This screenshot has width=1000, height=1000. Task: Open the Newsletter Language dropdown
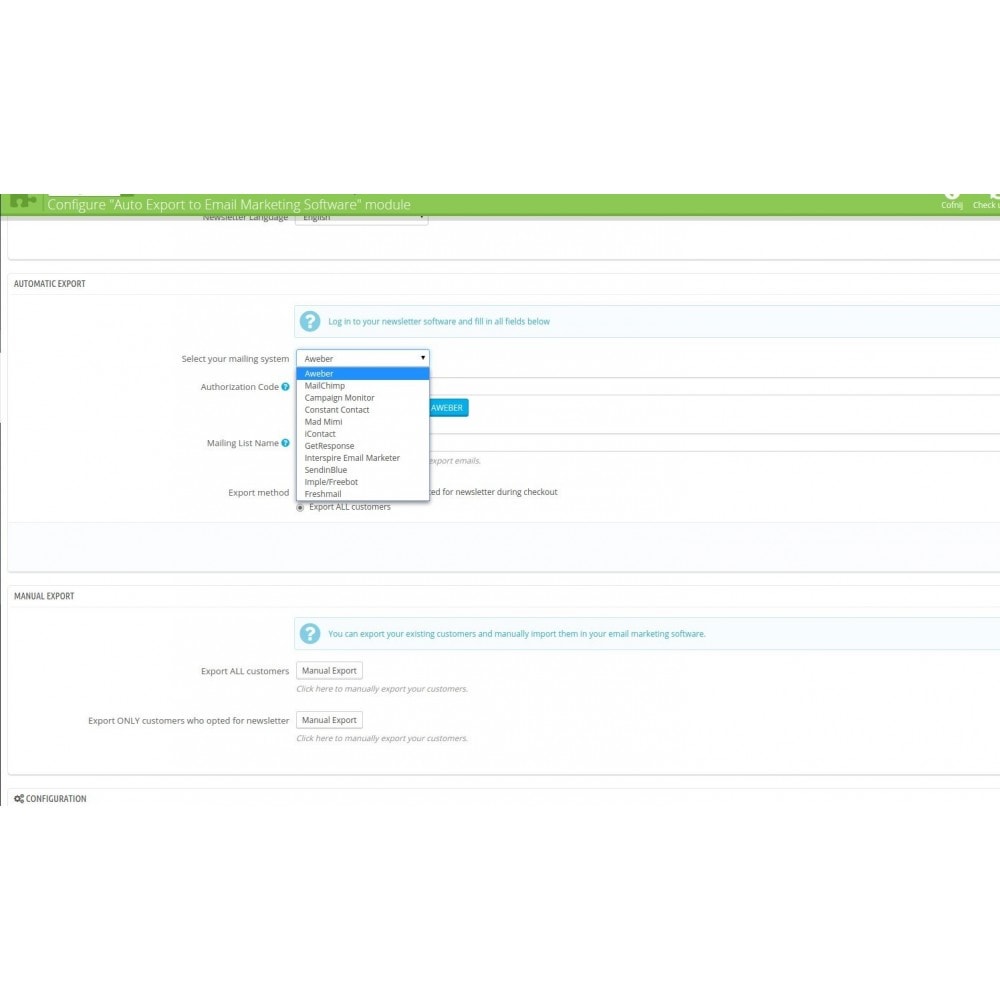(362, 219)
